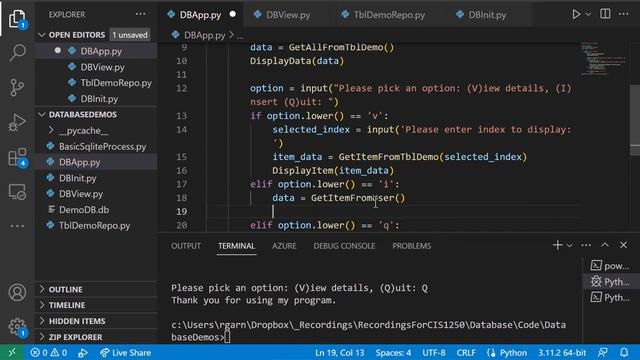
Task: Open the Run and Debug view
Action: tap(17, 122)
